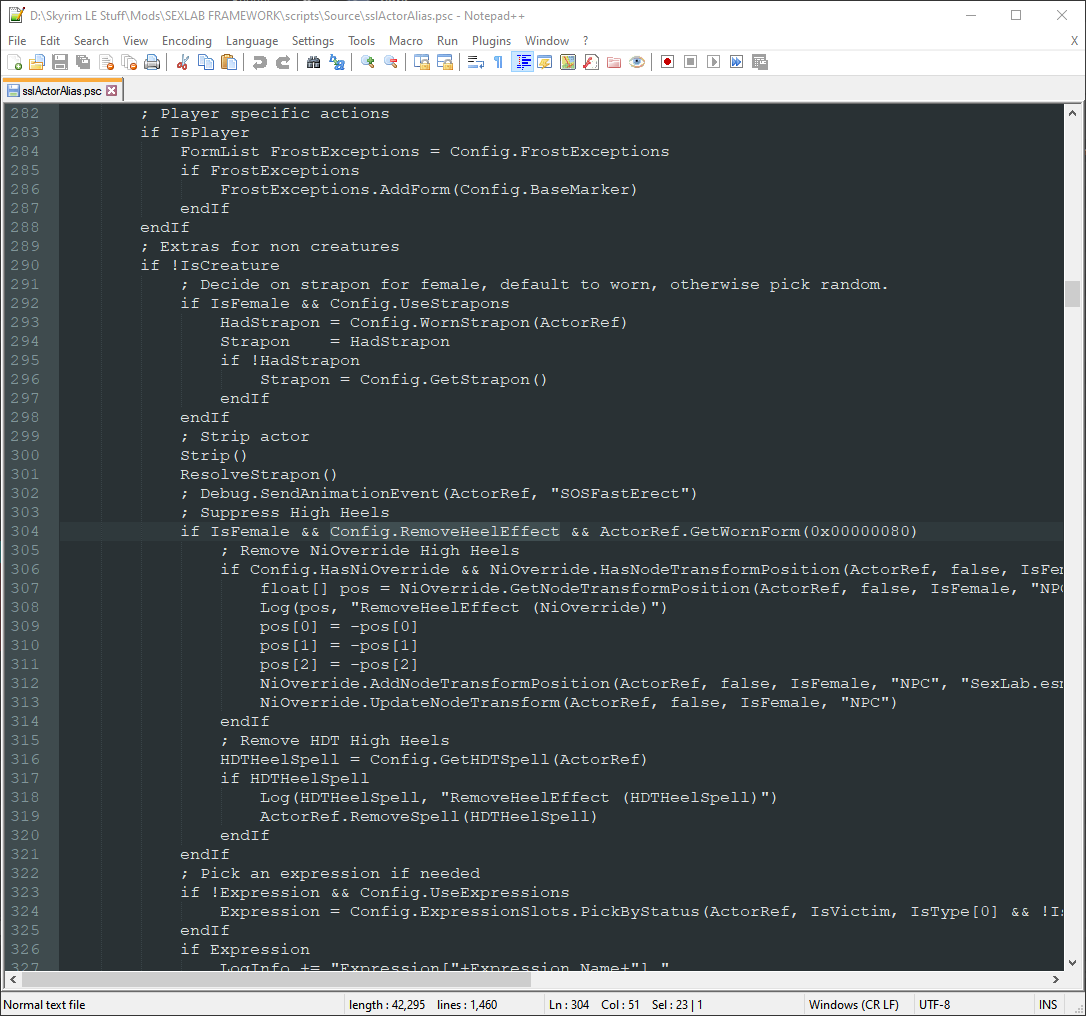Click Windows (CR LF) in status bar
This screenshot has height=1016, width=1086.
click(854, 1004)
